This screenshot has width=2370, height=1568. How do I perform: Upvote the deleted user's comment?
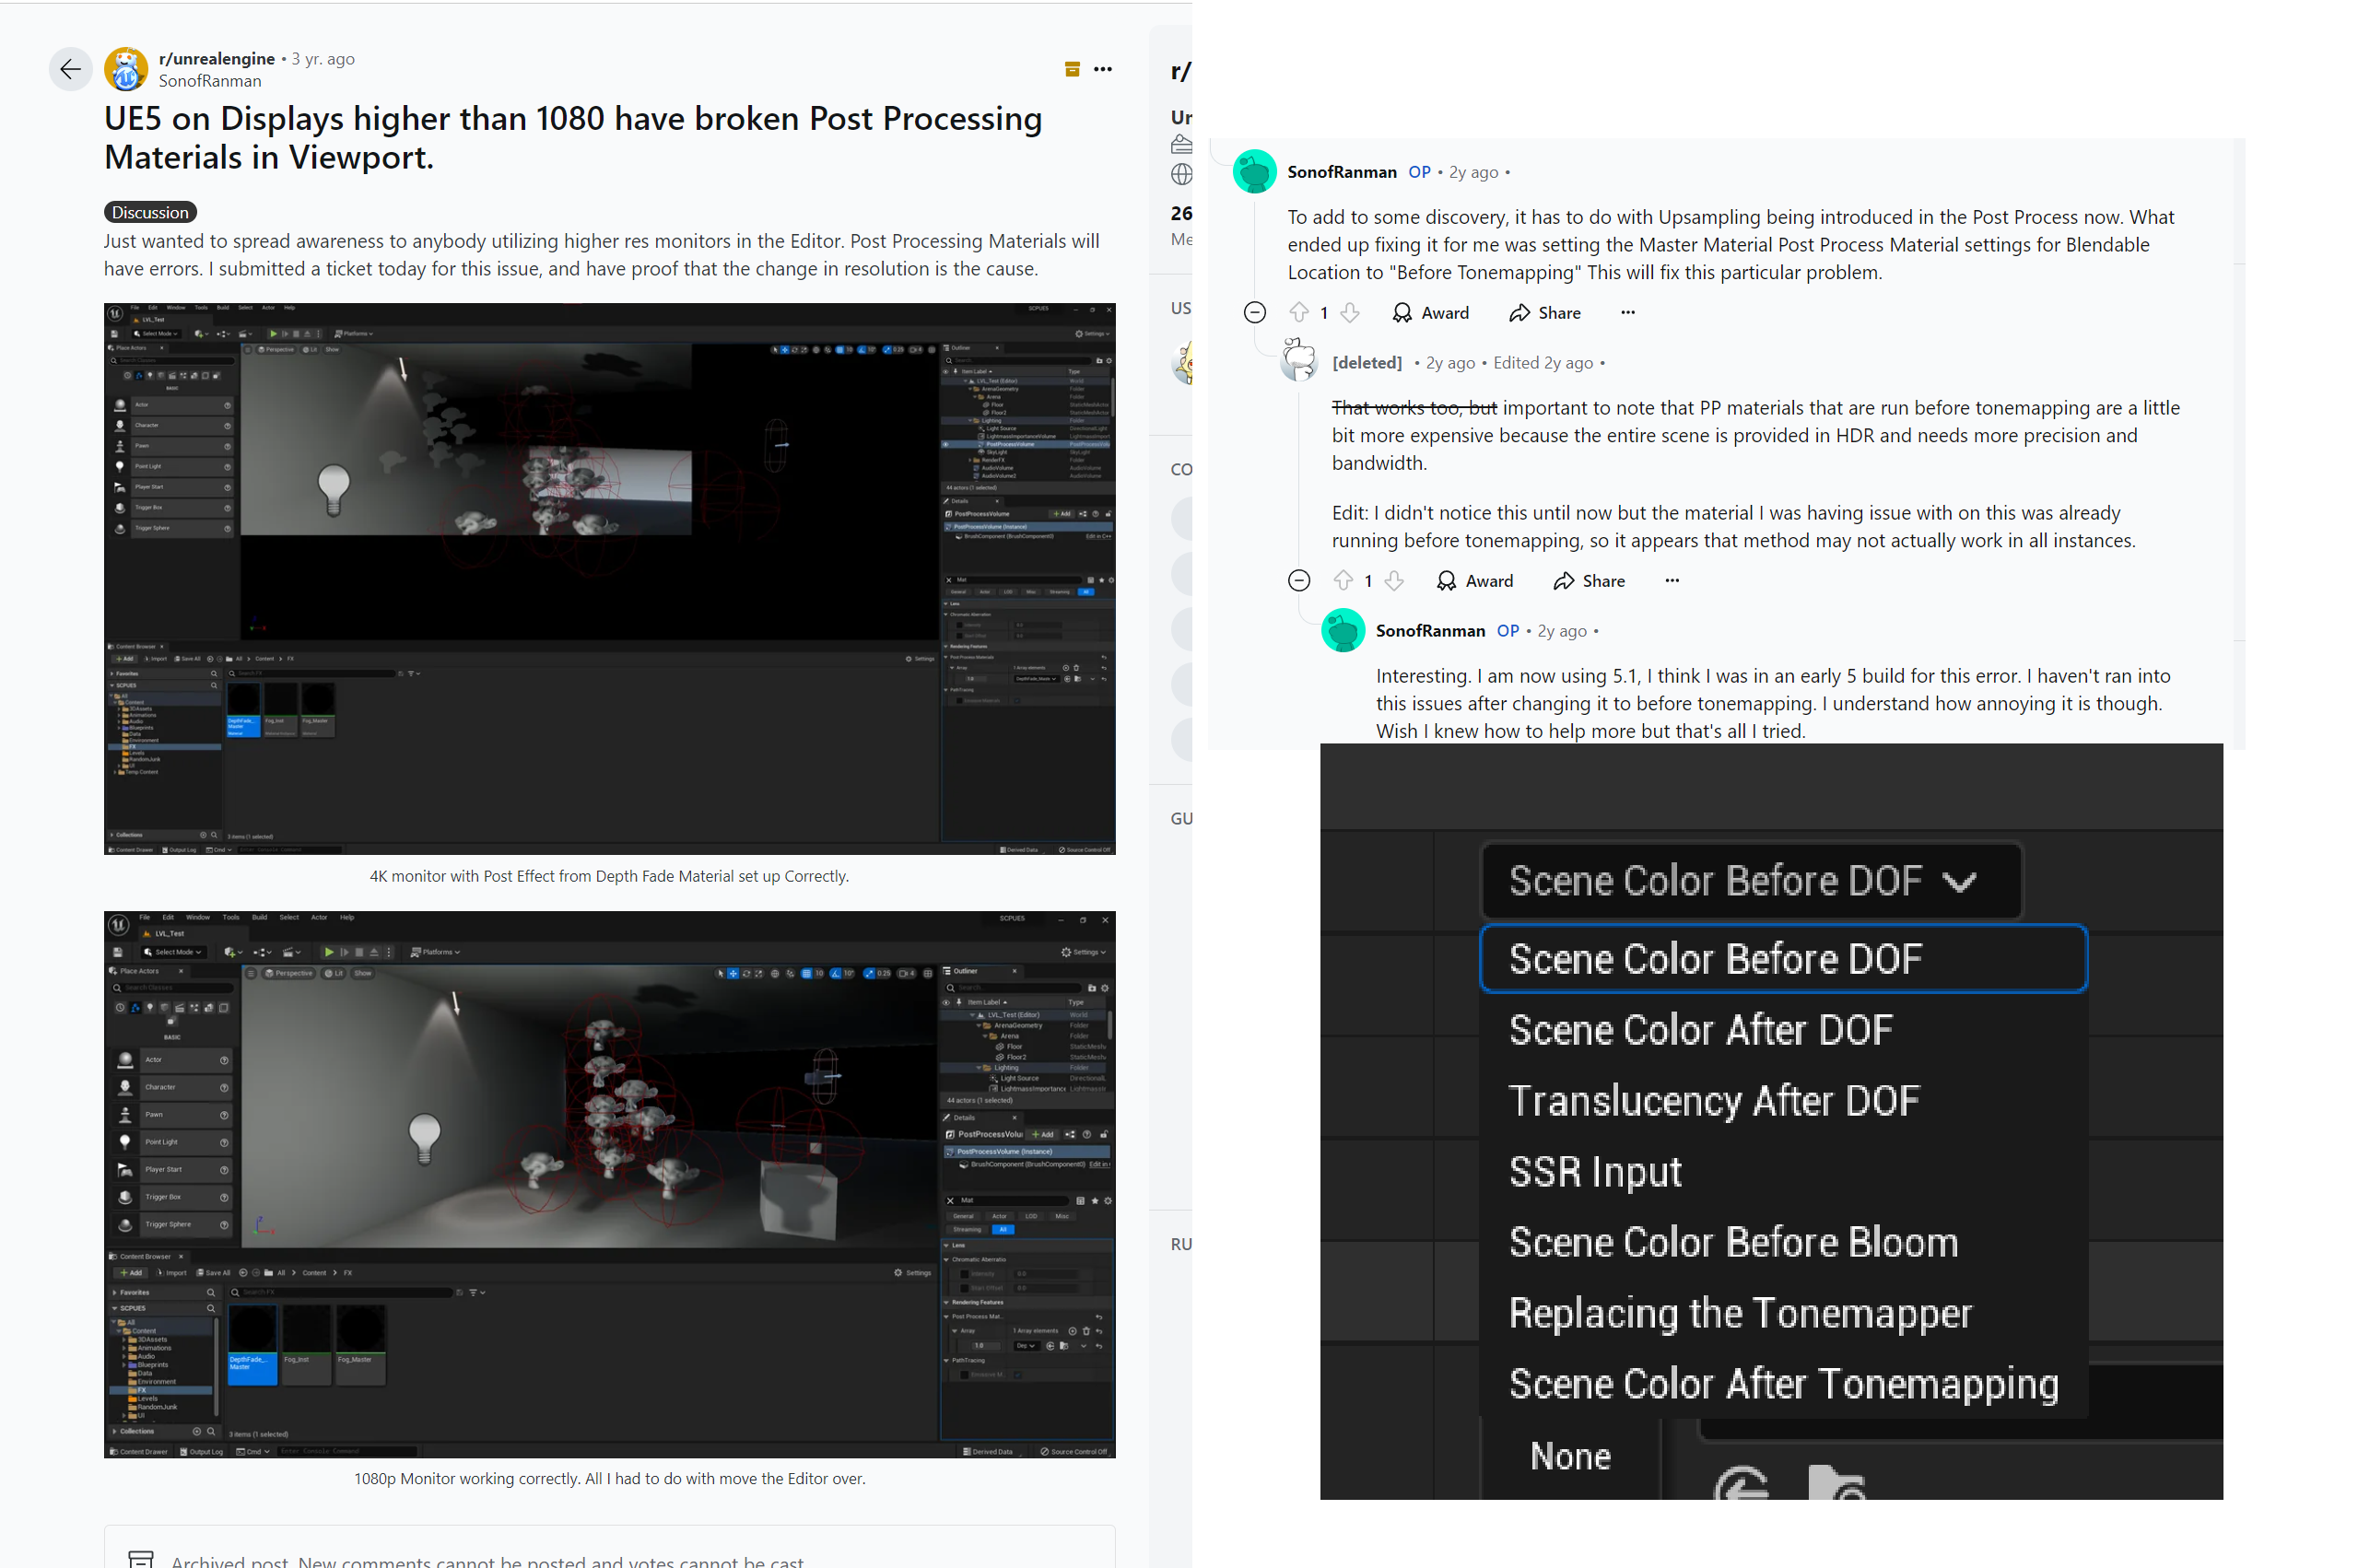(x=1343, y=581)
